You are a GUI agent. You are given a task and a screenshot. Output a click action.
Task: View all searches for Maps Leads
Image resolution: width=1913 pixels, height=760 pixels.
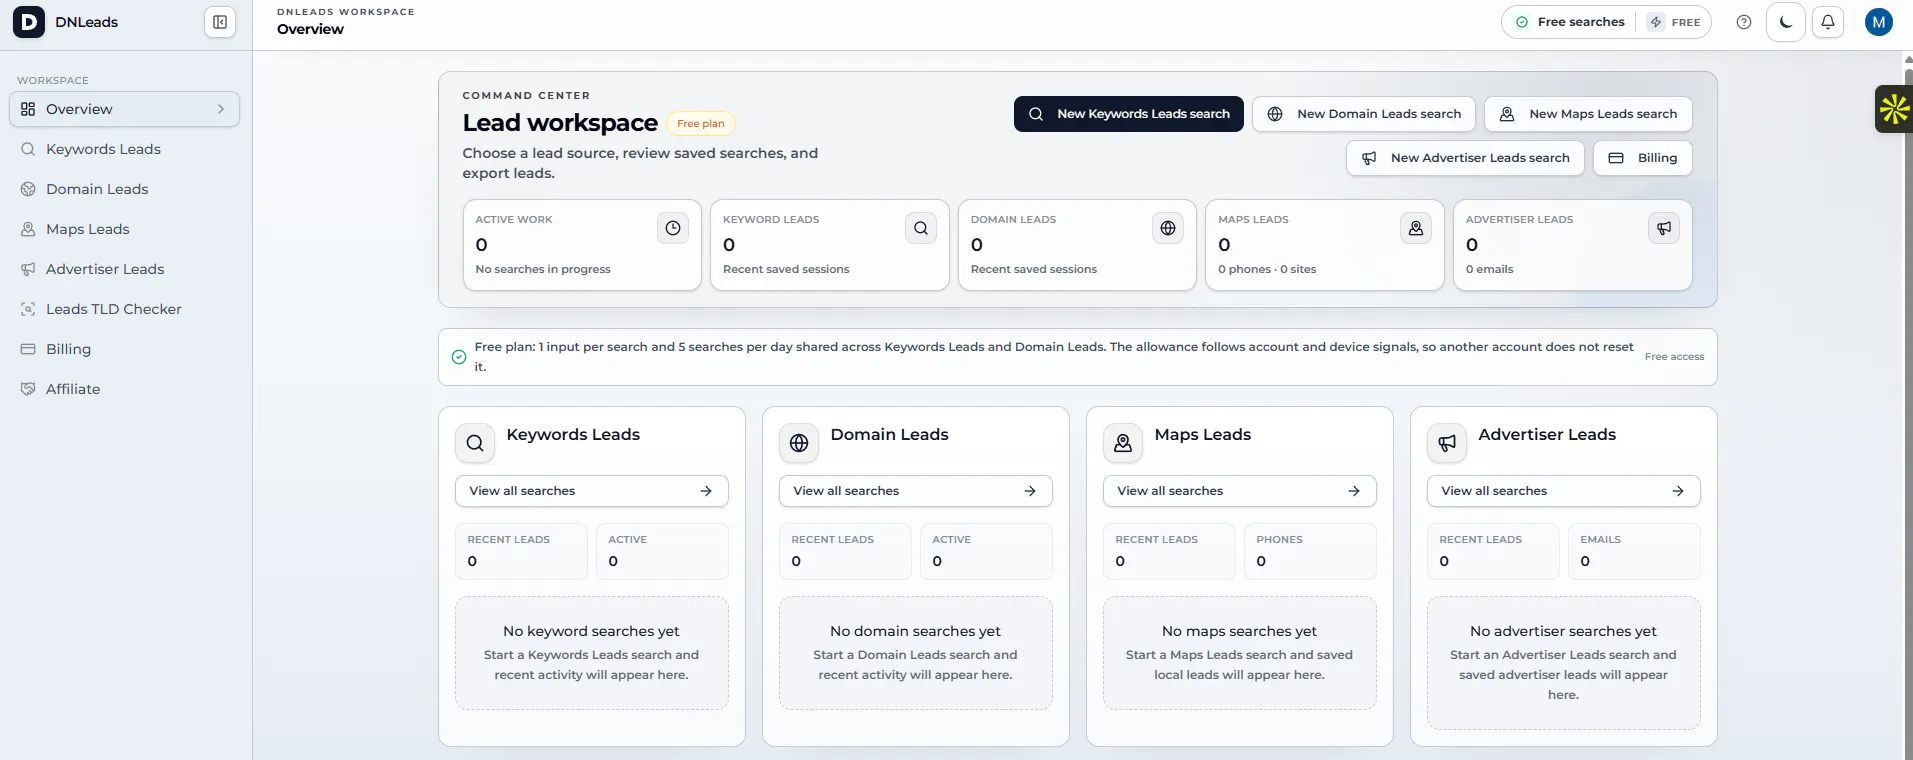[1240, 491]
